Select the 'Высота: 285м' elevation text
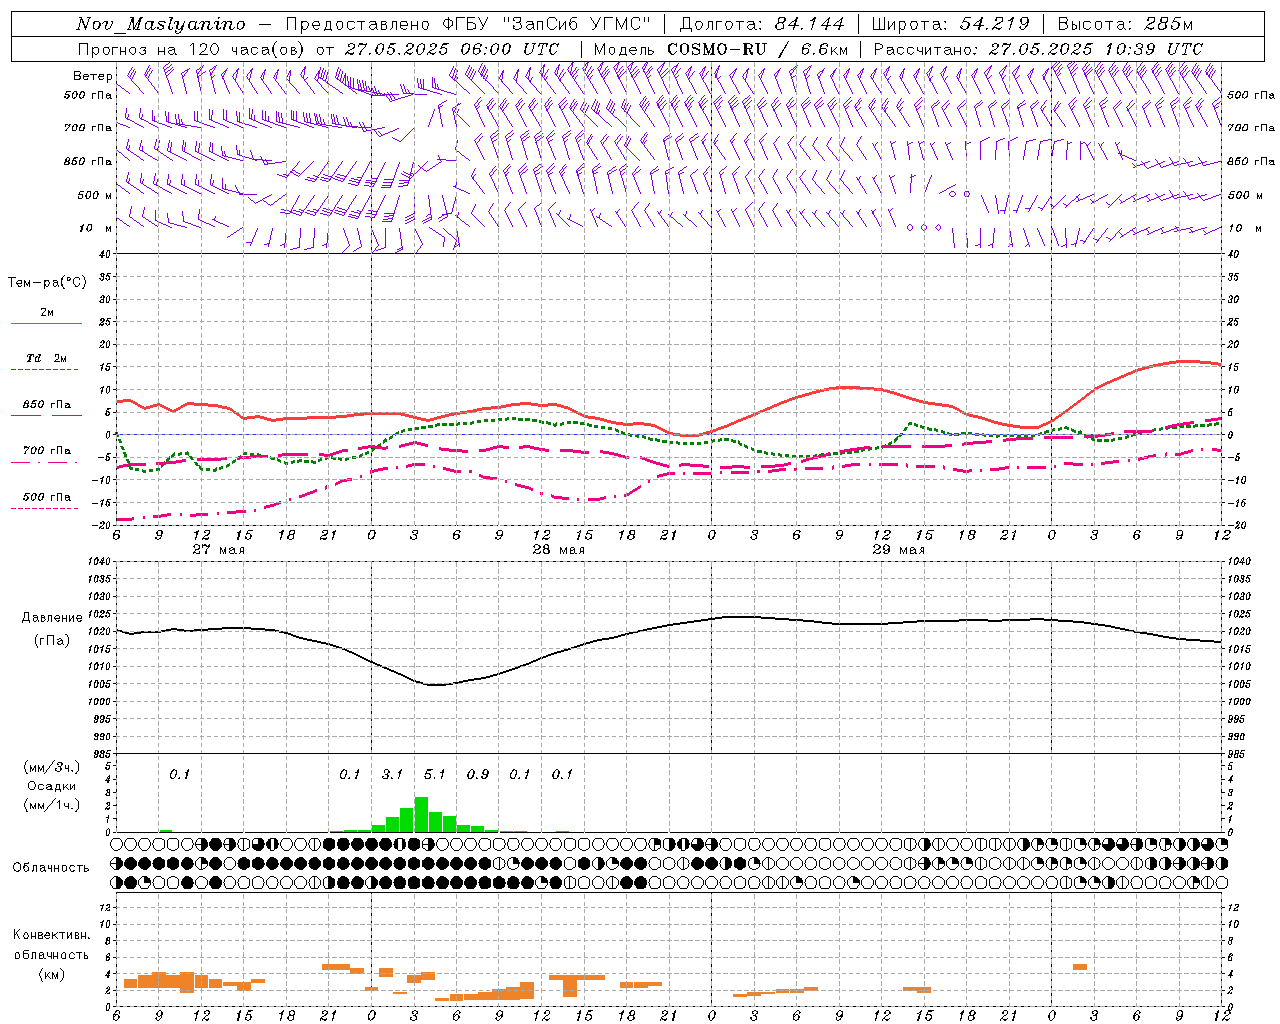 pyautogui.click(x=1125, y=24)
